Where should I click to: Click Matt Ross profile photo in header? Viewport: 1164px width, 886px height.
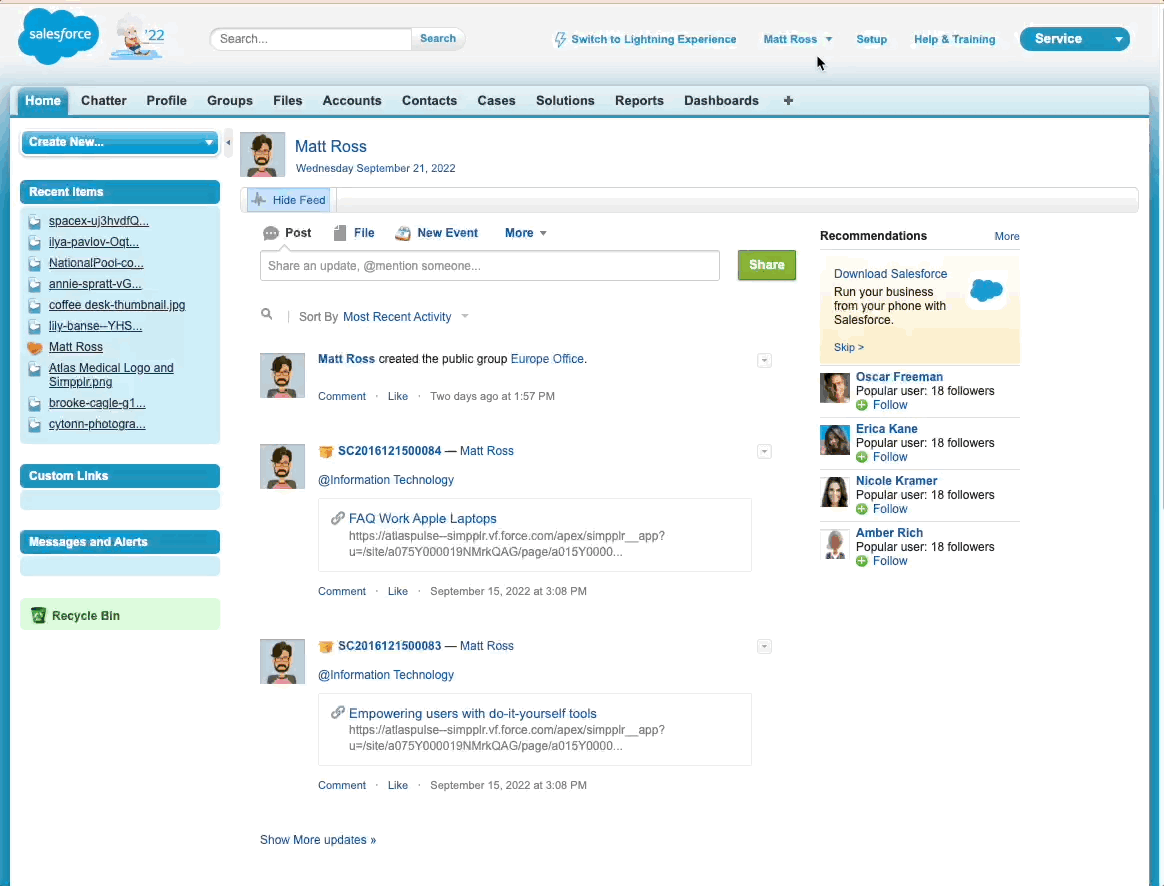[x=262, y=154]
